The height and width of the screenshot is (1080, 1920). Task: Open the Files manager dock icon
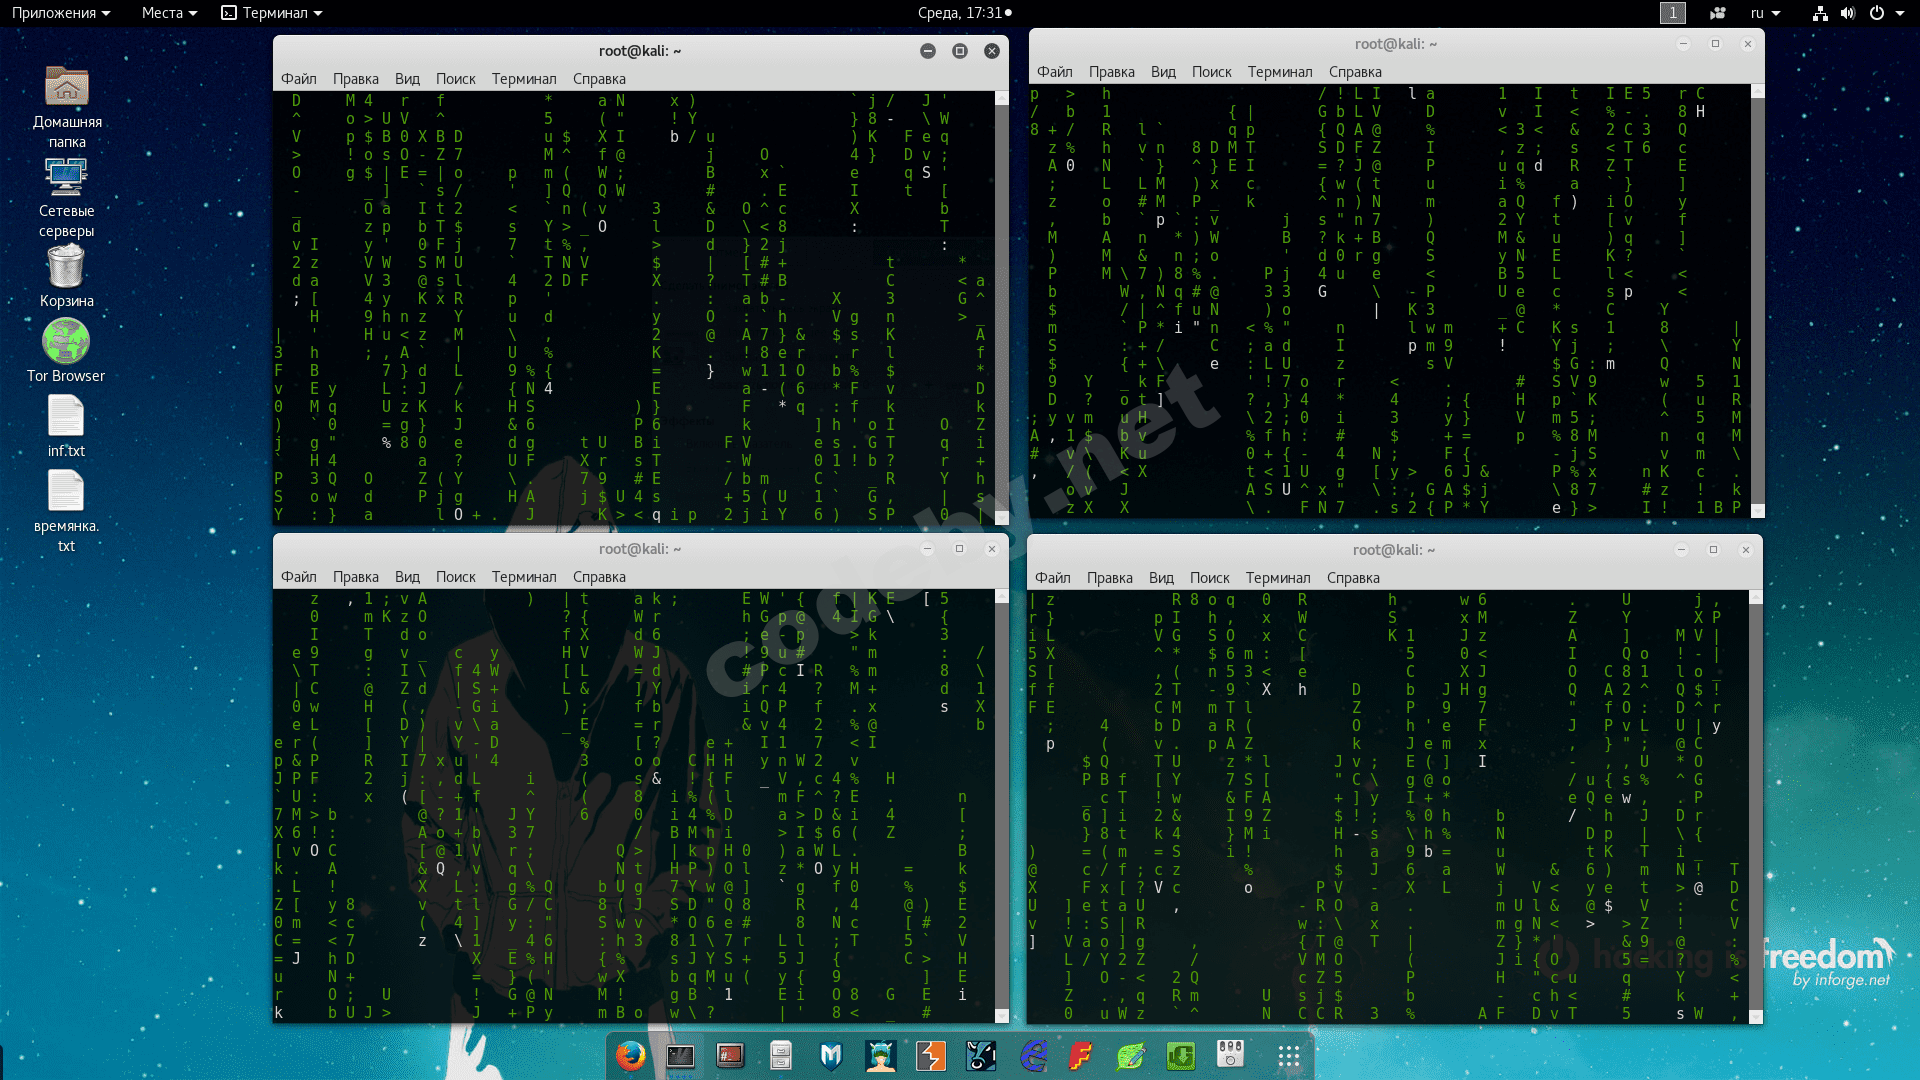[781, 1056]
